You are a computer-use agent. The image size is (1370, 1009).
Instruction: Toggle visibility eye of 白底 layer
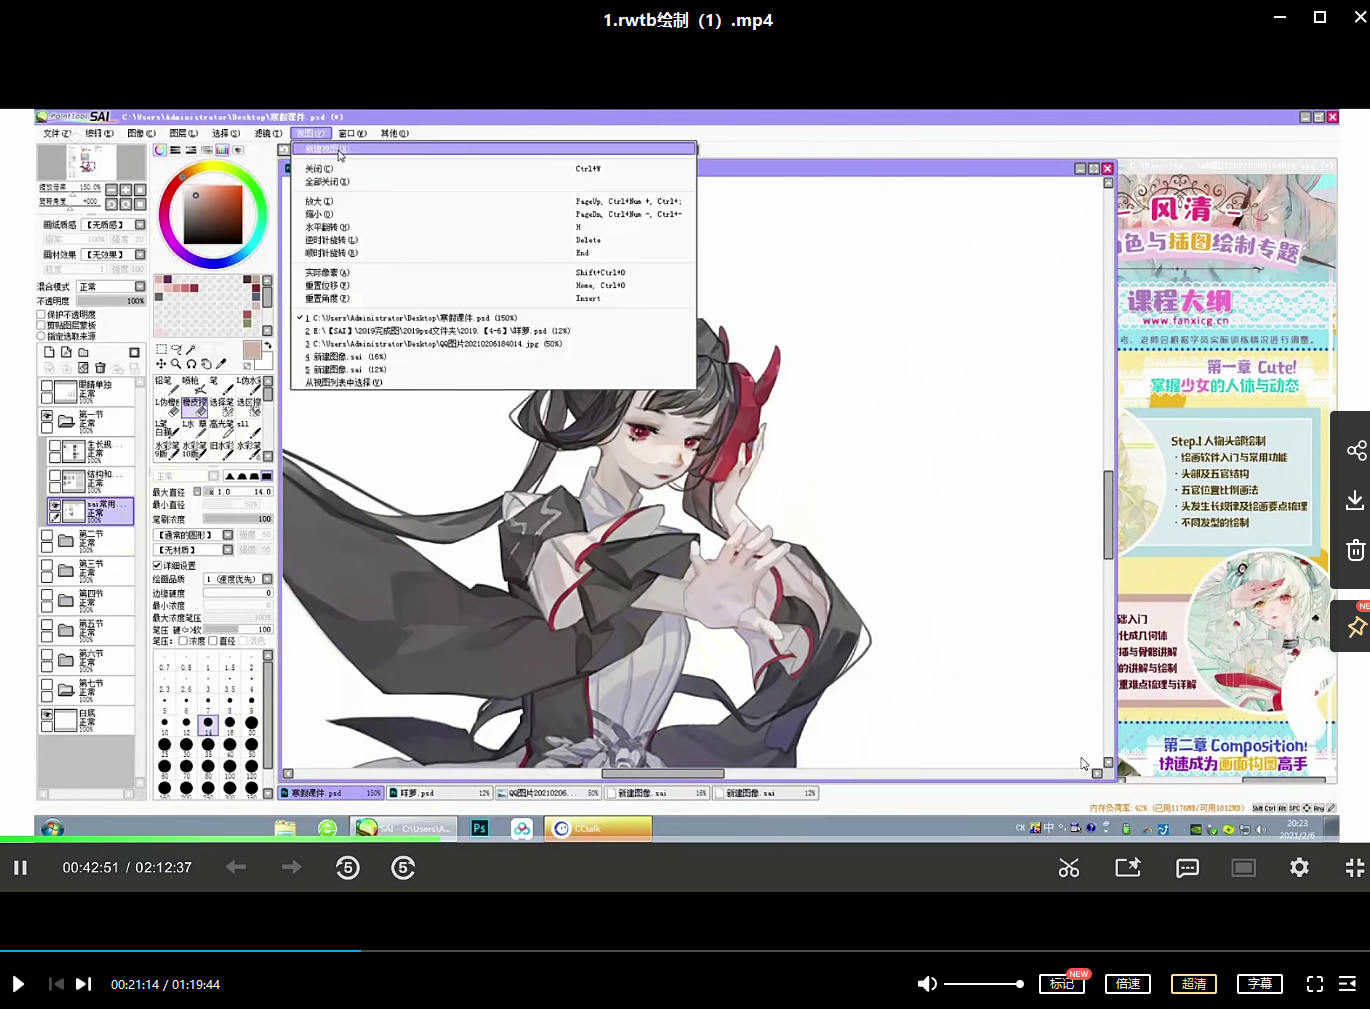[x=47, y=715]
